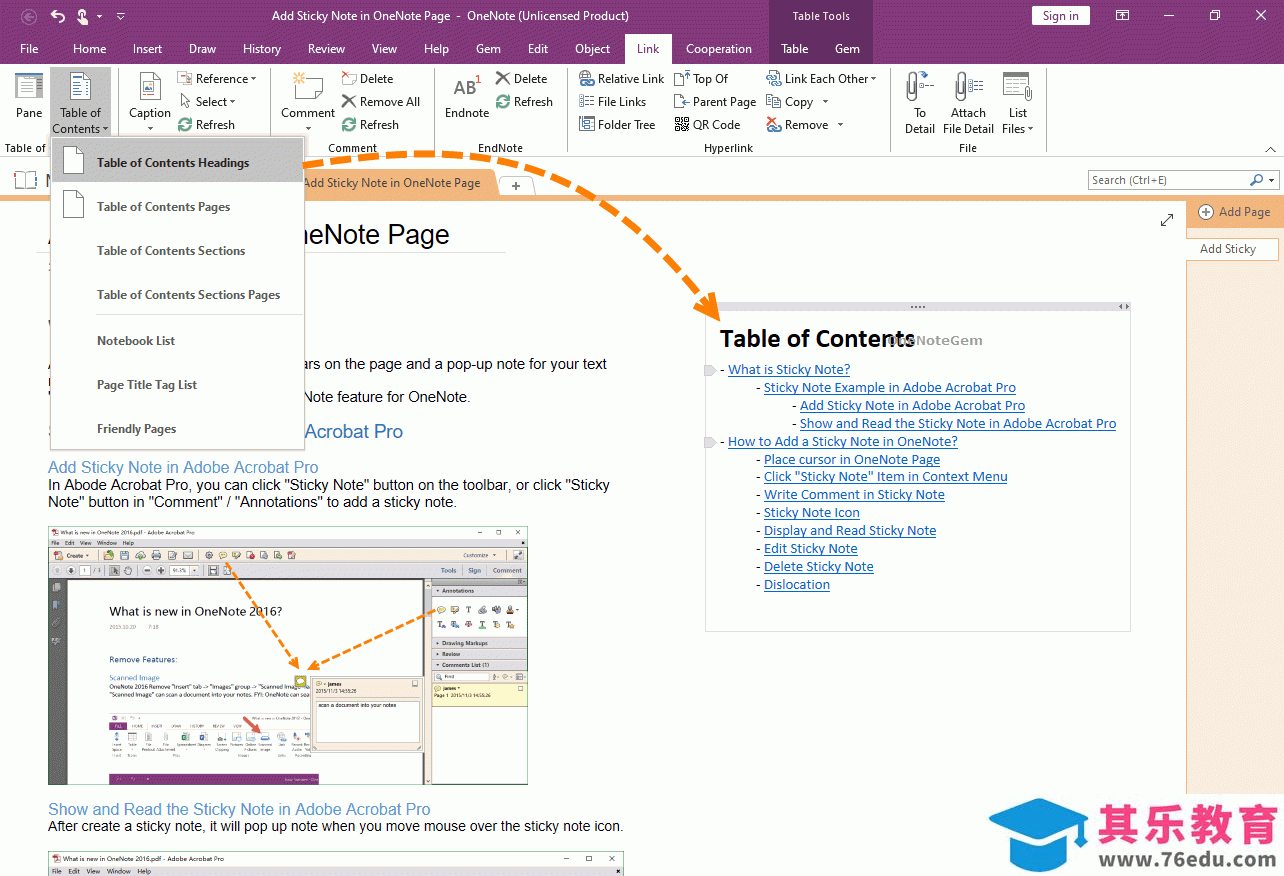The height and width of the screenshot is (876, 1284).
Task: Click Delete in the EndNote group
Action: (521, 79)
